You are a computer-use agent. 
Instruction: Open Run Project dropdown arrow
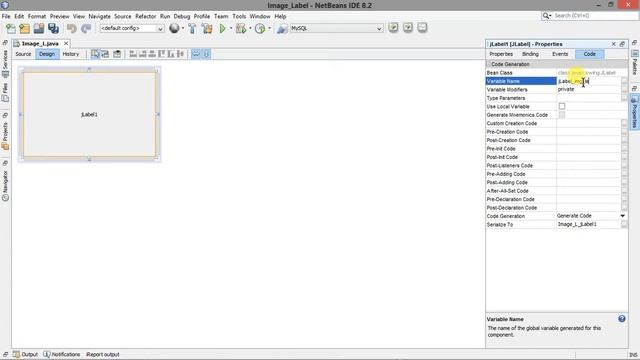[x=231, y=28]
